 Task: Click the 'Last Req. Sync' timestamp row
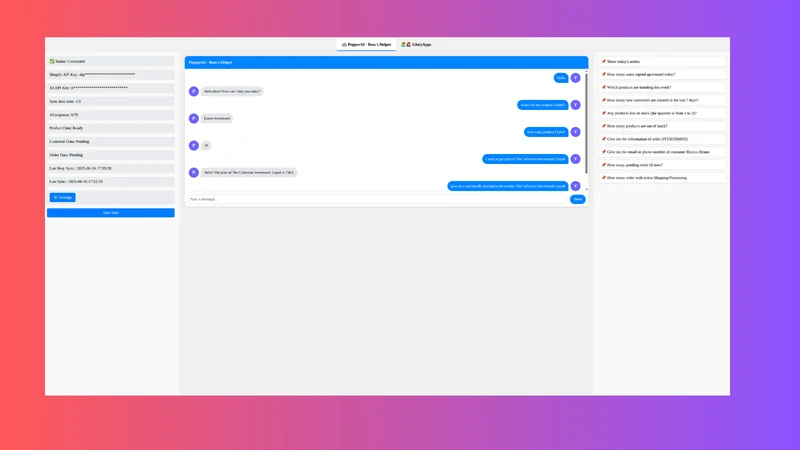coord(111,168)
